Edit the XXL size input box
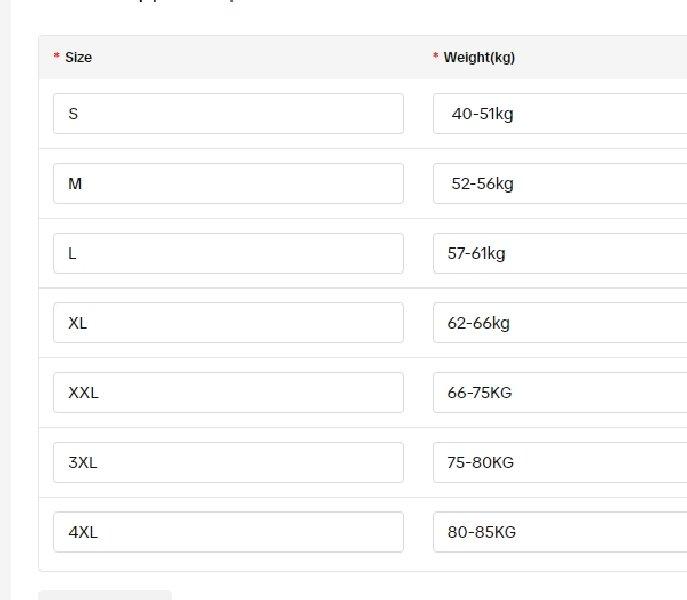The height and width of the screenshot is (600, 687). (x=228, y=393)
